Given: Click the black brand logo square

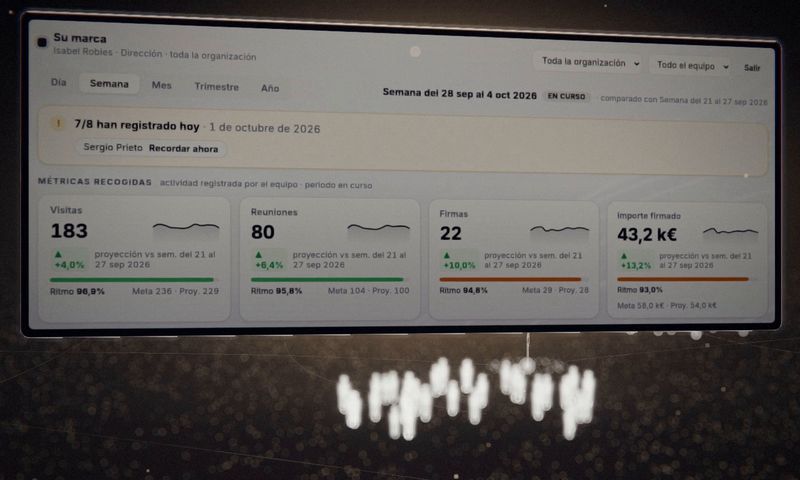Looking at the screenshot, I should coord(42,42).
